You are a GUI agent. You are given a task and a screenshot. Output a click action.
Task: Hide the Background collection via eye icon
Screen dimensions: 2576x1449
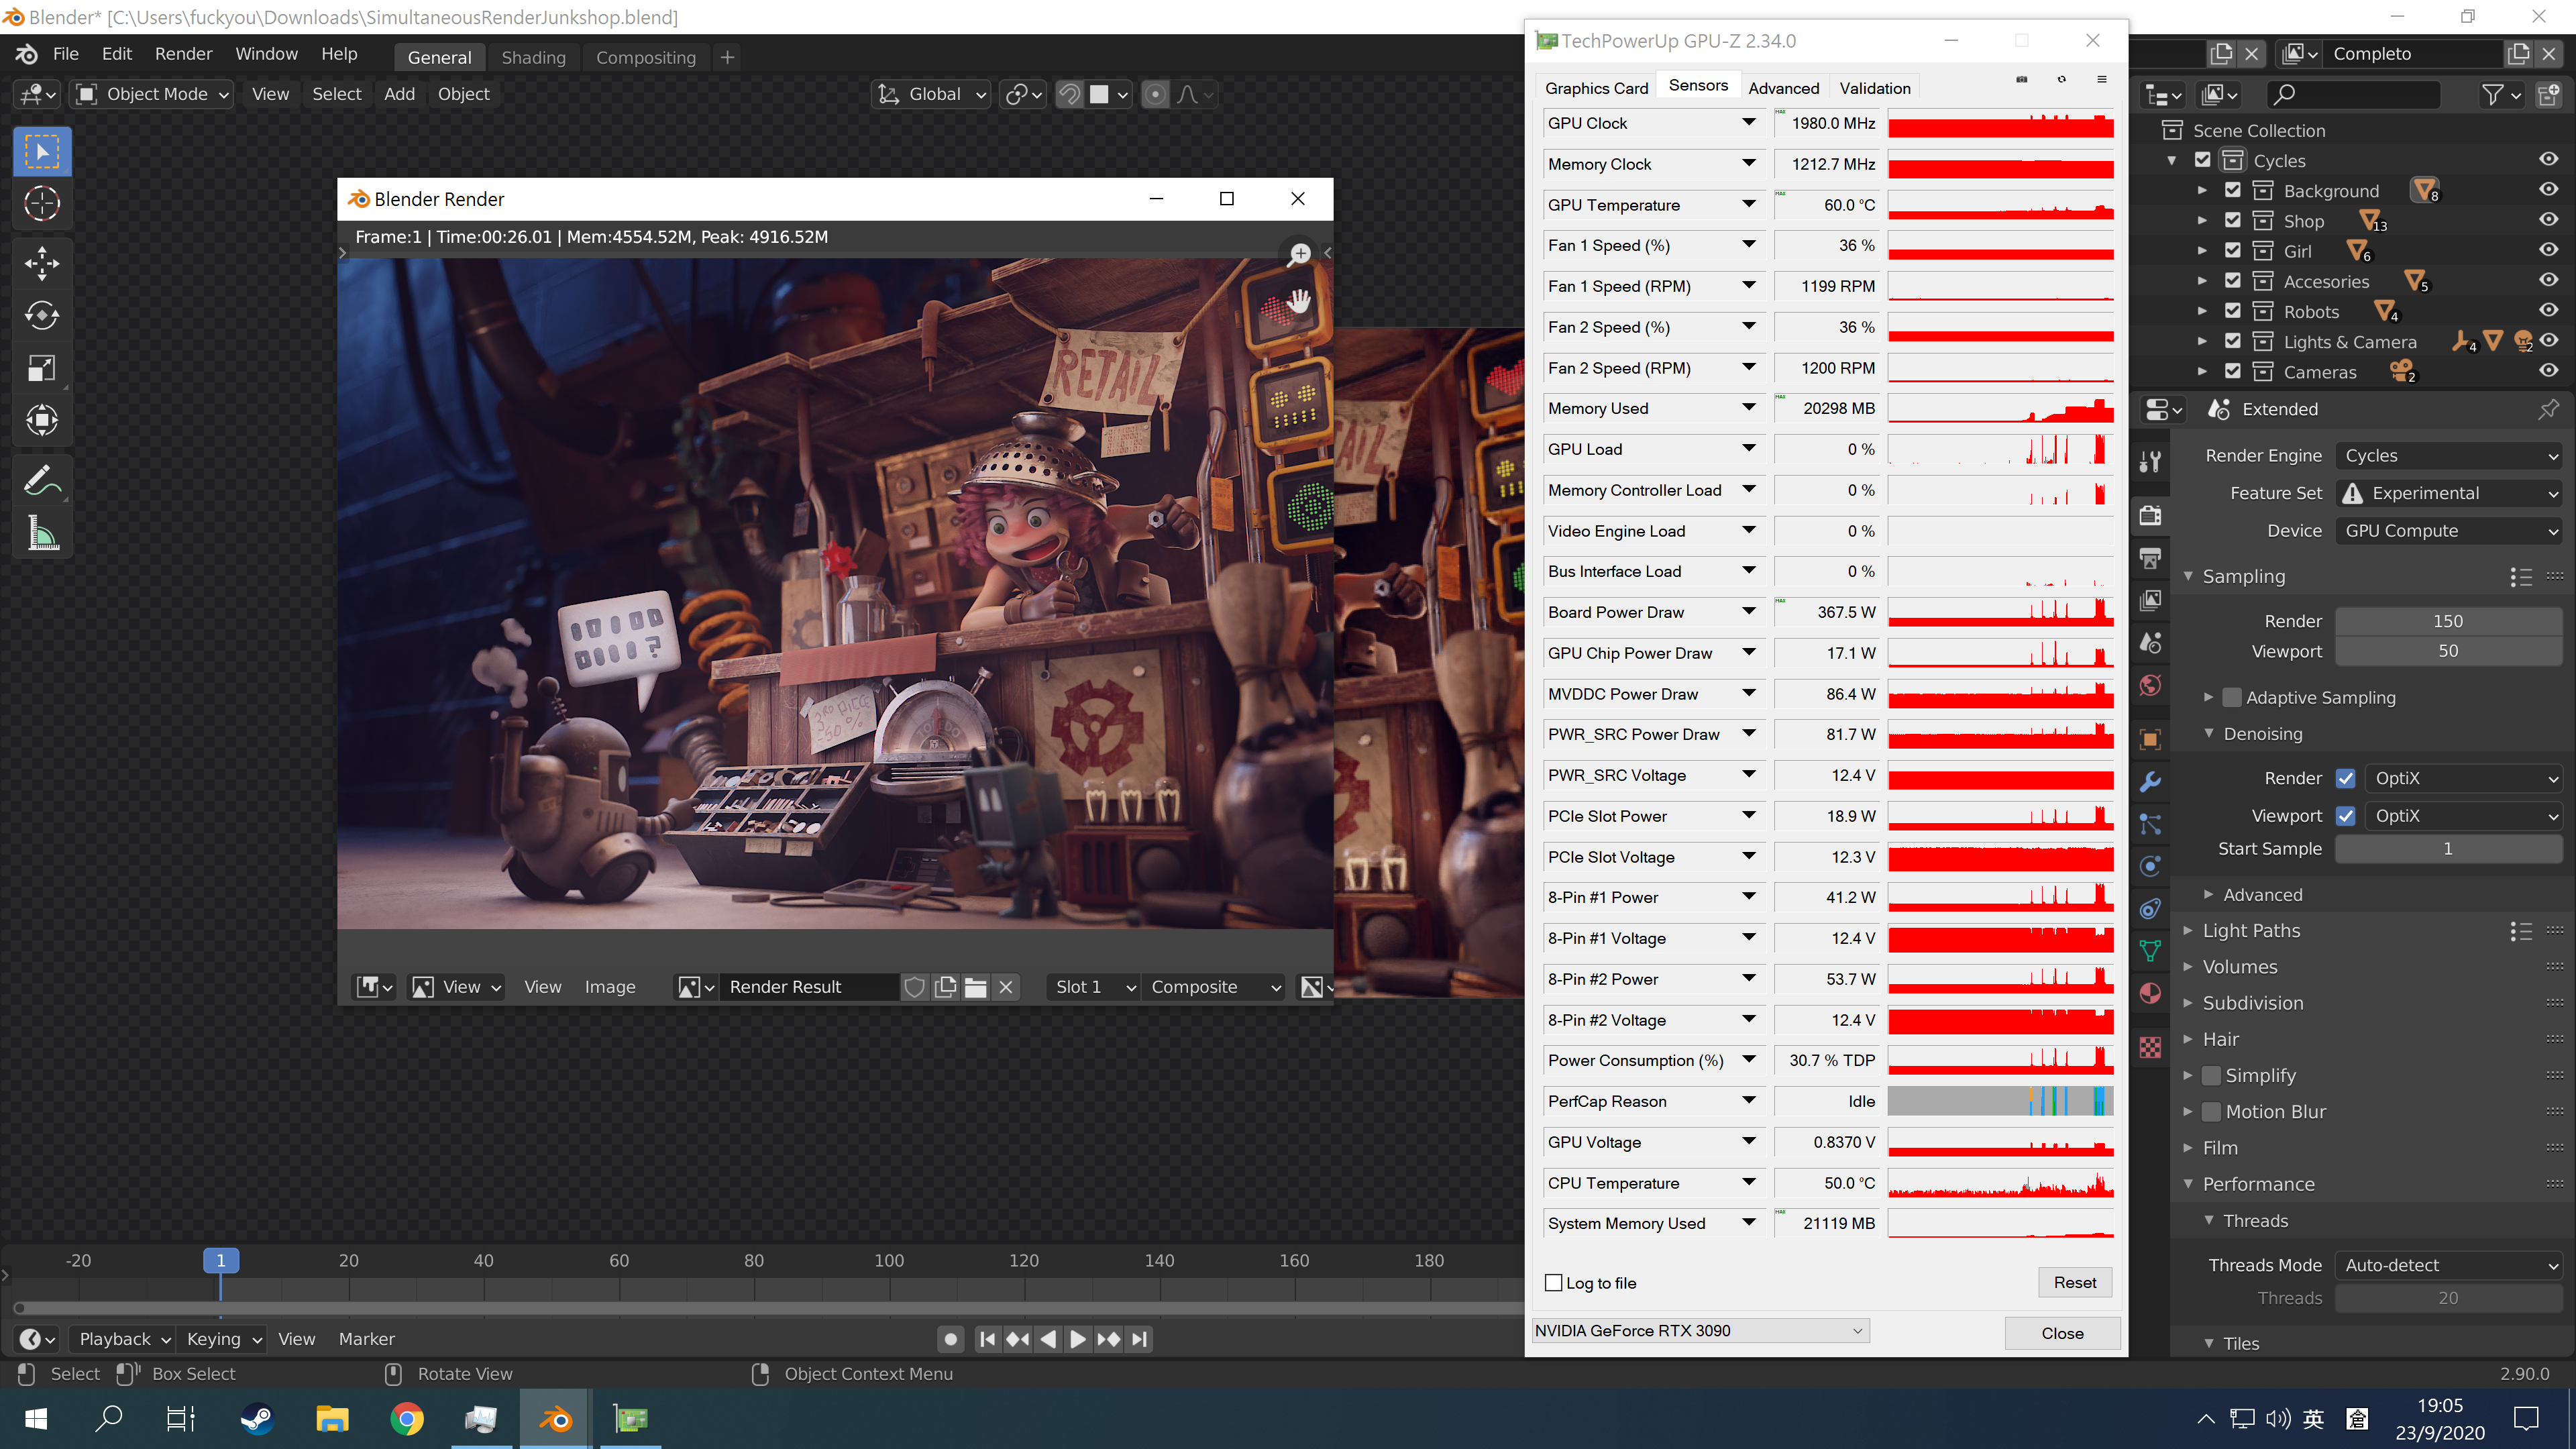(2549, 190)
